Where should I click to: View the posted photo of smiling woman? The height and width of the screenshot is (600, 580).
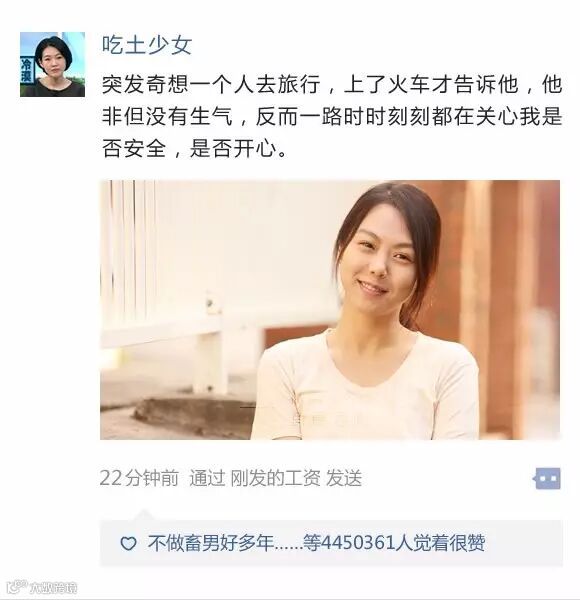pyautogui.click(x=330, y=310)
